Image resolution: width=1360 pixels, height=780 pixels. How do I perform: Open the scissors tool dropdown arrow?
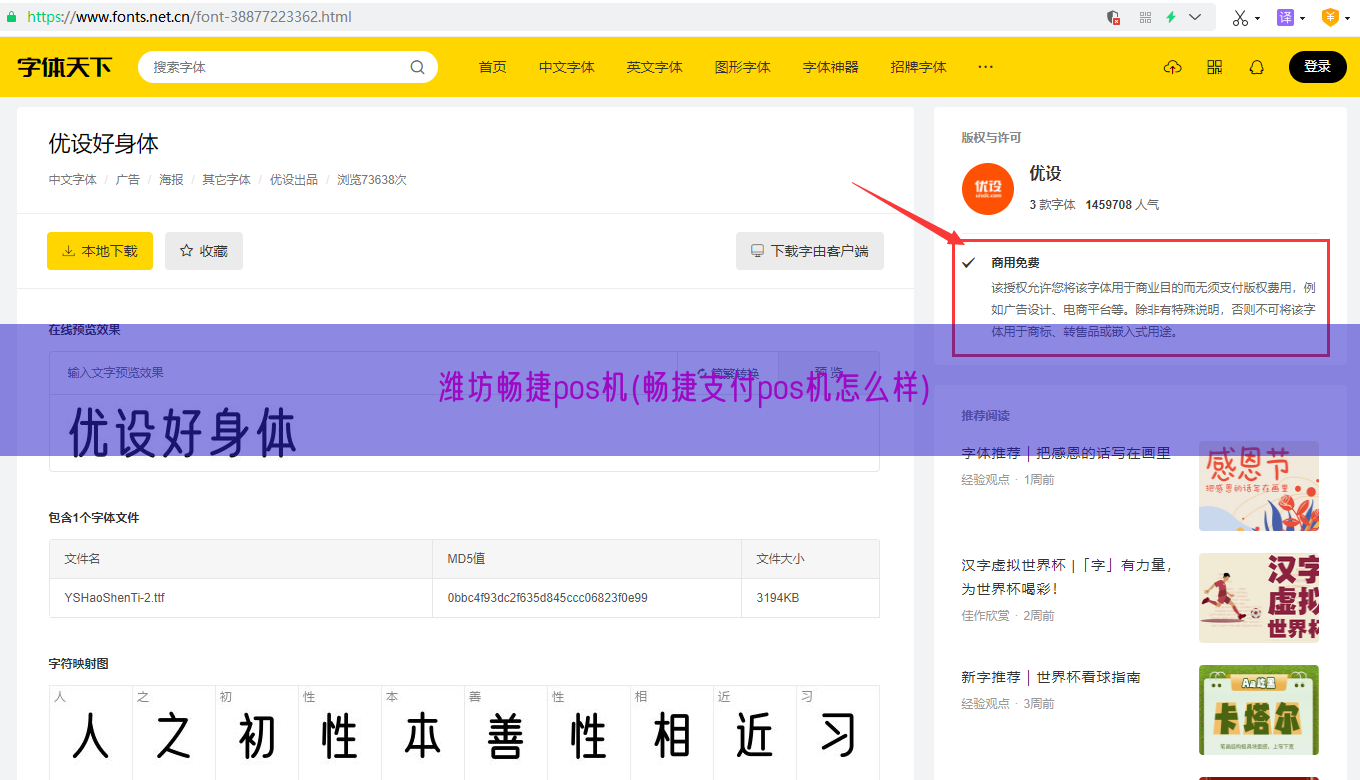click(x=1258, y=18)
